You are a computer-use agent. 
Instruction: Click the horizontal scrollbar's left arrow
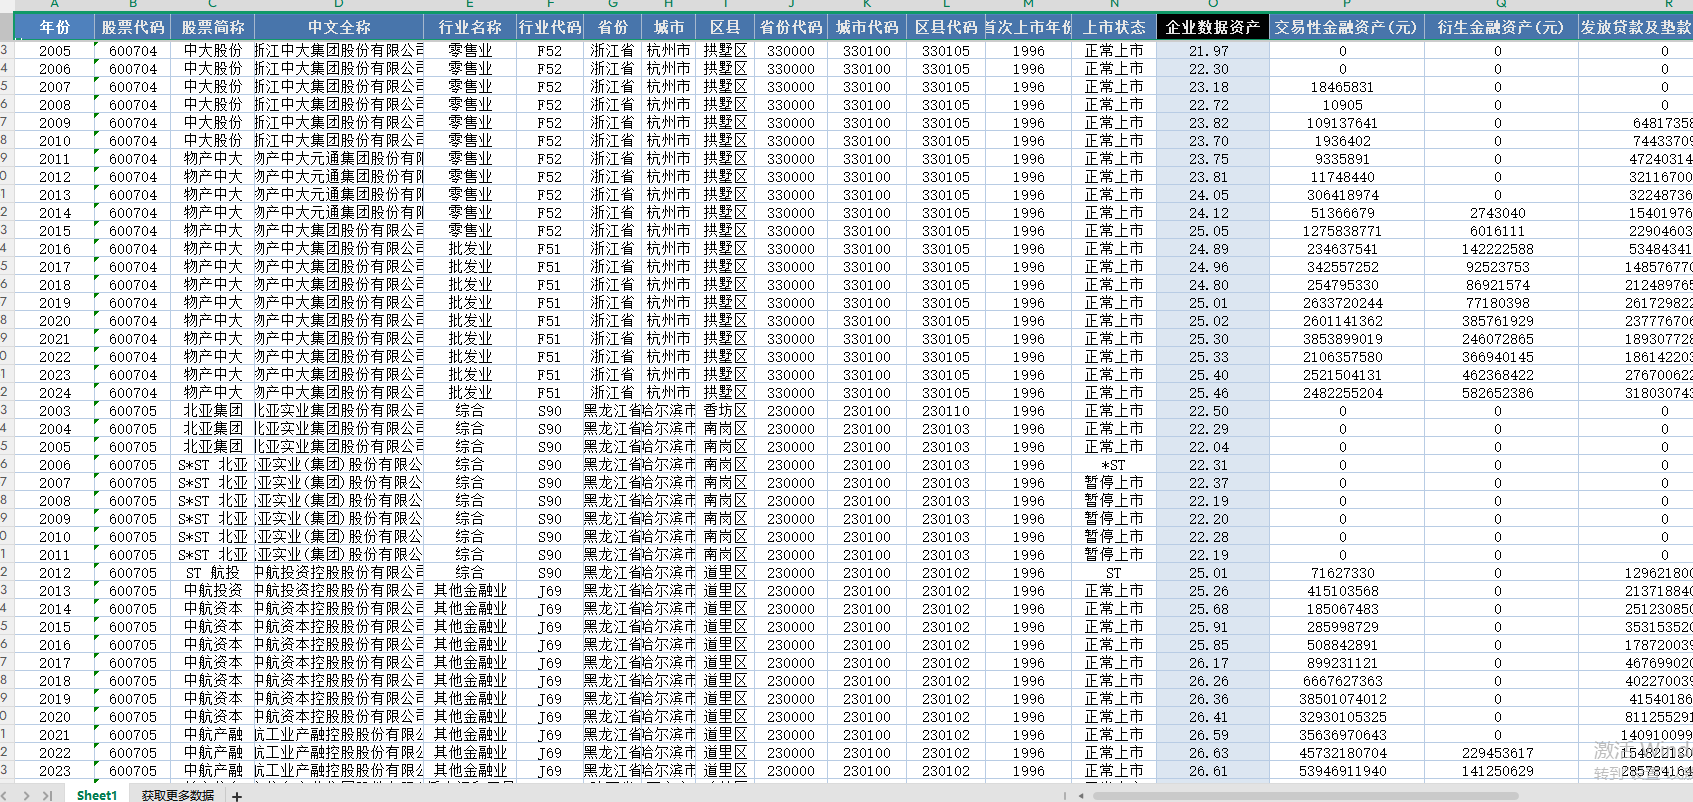[x=1080, y=796]
